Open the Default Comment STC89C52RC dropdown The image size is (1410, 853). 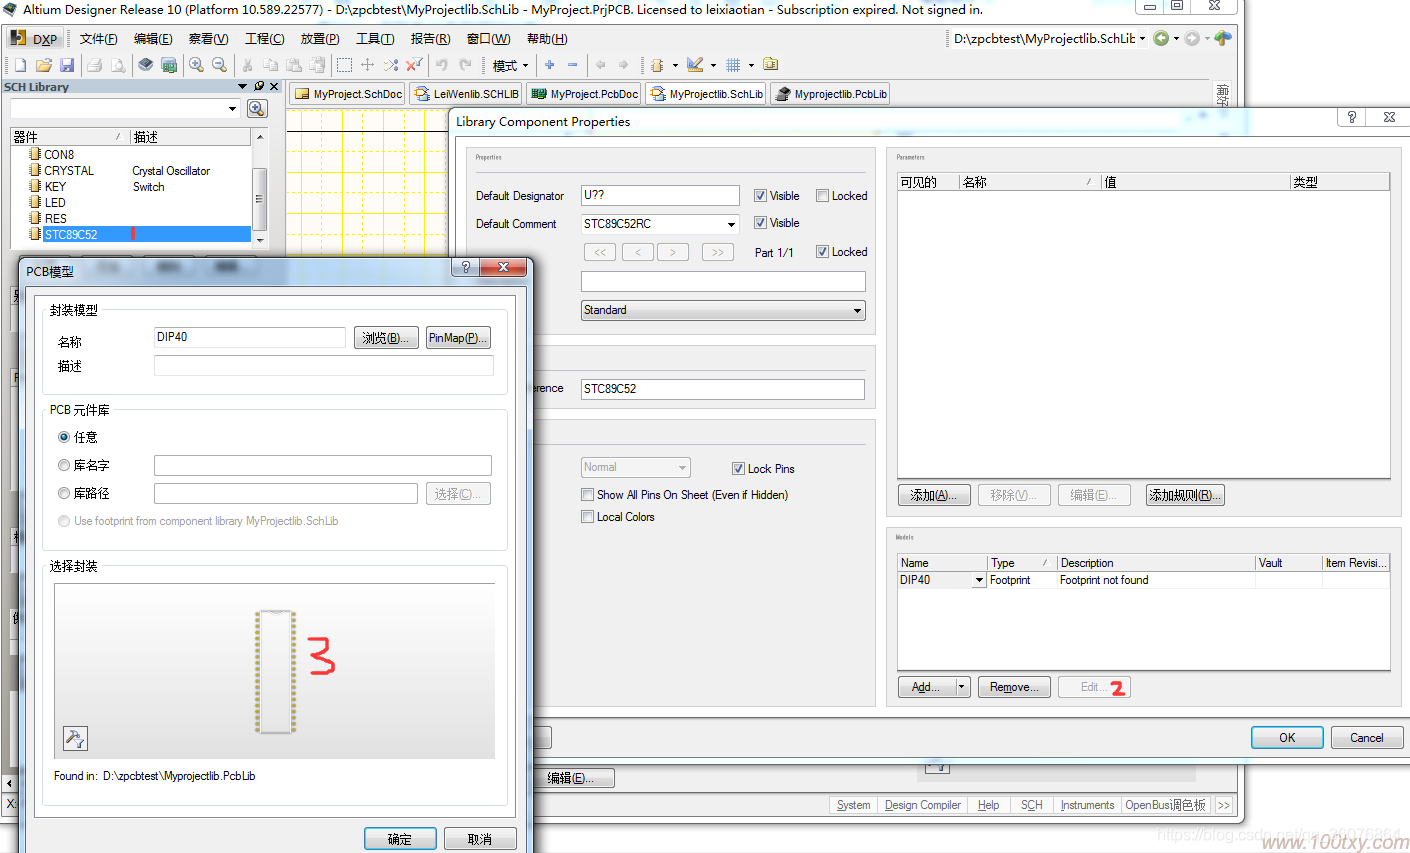(731, 224)
